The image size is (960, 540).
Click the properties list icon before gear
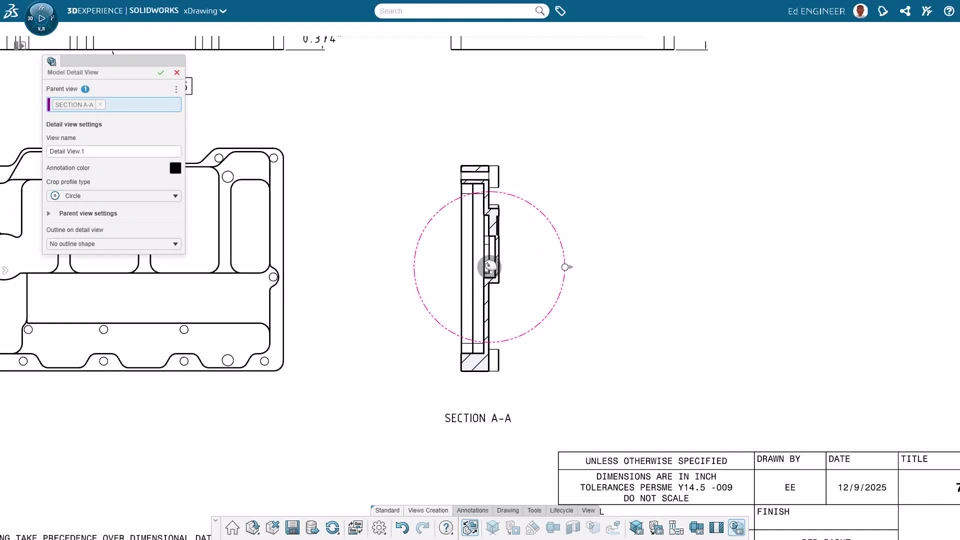pos(355,528)
